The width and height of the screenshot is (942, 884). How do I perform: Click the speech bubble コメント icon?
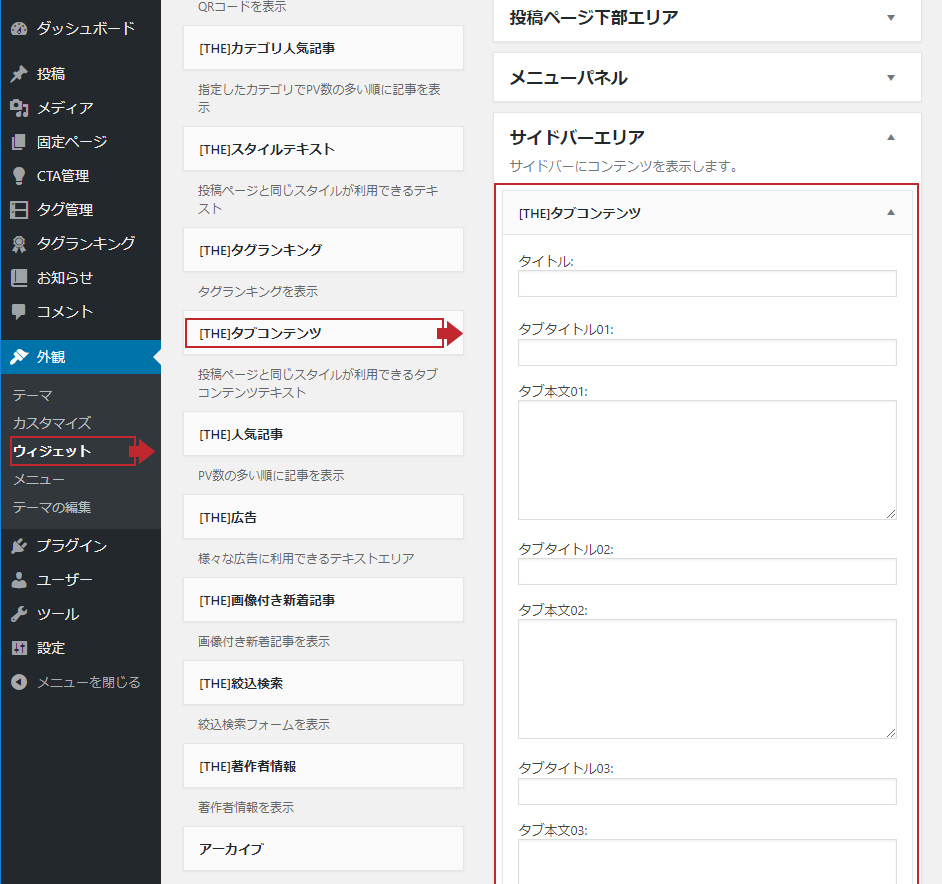point(19,312)
